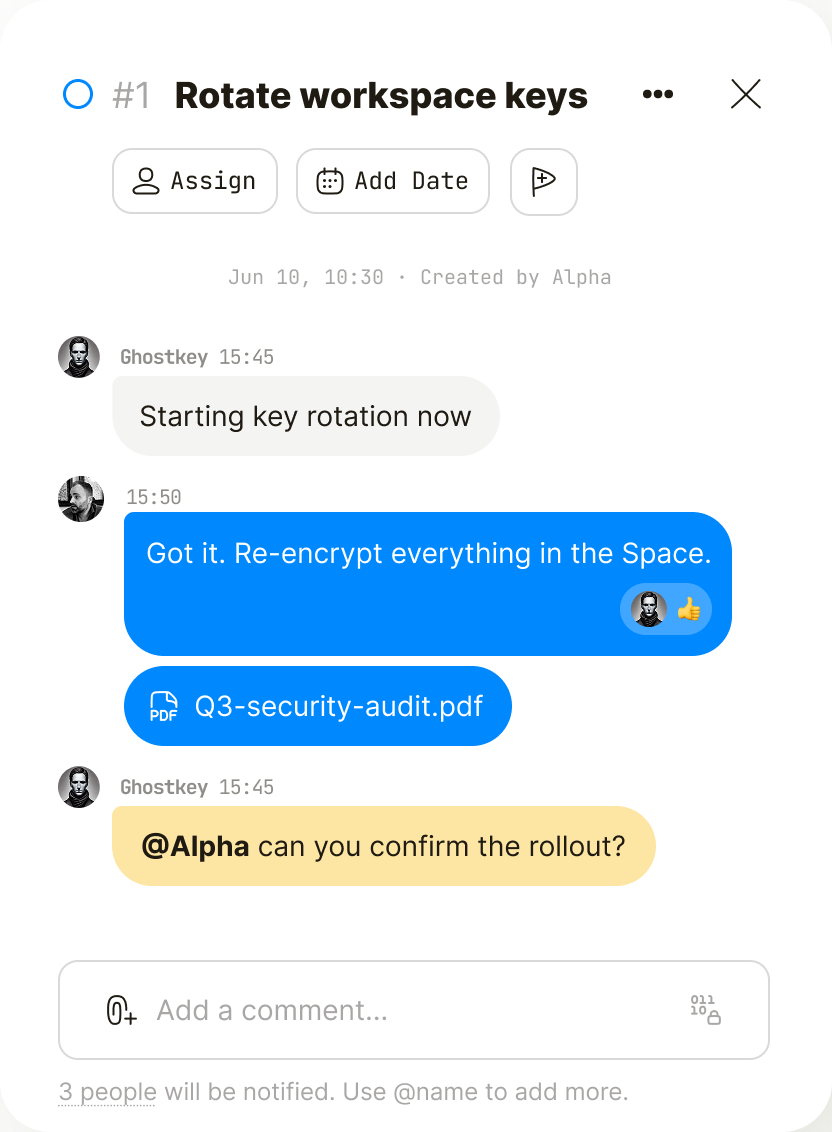832x1132 pixels.
Task: Click the calendar icon in Add Date
Action: click(x=330, y=181)
